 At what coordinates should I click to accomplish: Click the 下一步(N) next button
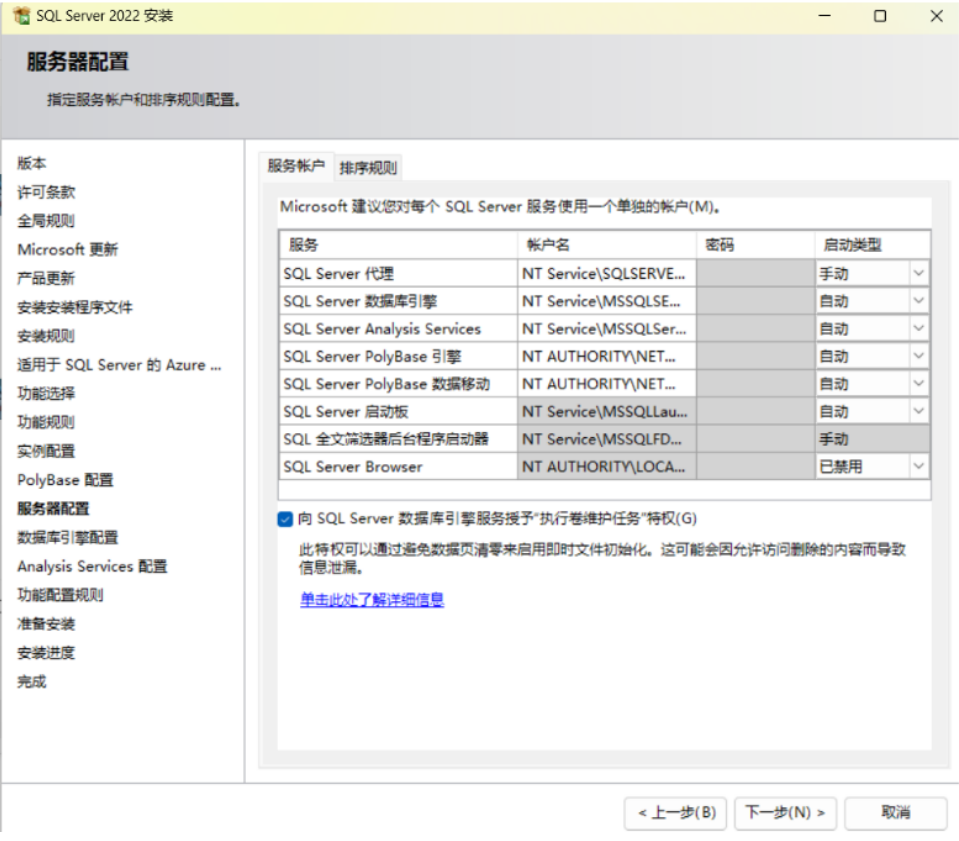coord(785,813)
